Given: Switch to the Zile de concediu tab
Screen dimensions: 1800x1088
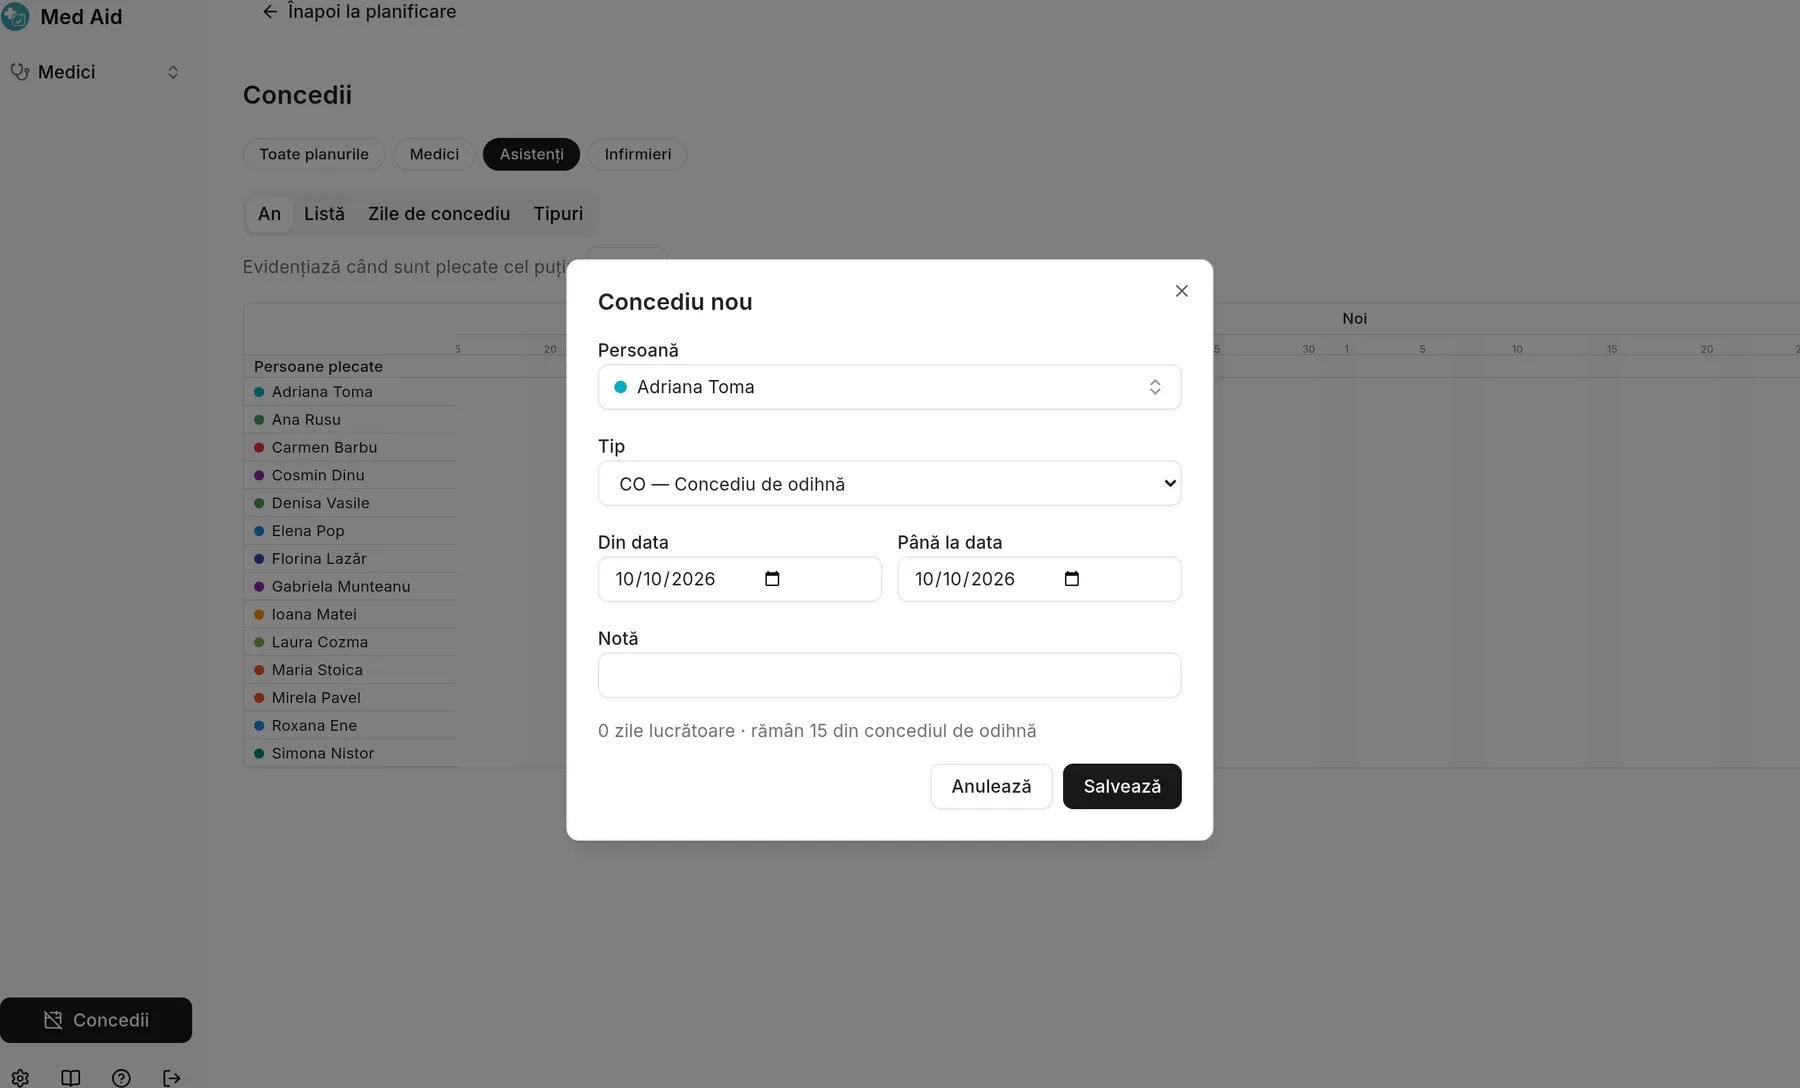Looking at the screenshot, I should (439, 214).
